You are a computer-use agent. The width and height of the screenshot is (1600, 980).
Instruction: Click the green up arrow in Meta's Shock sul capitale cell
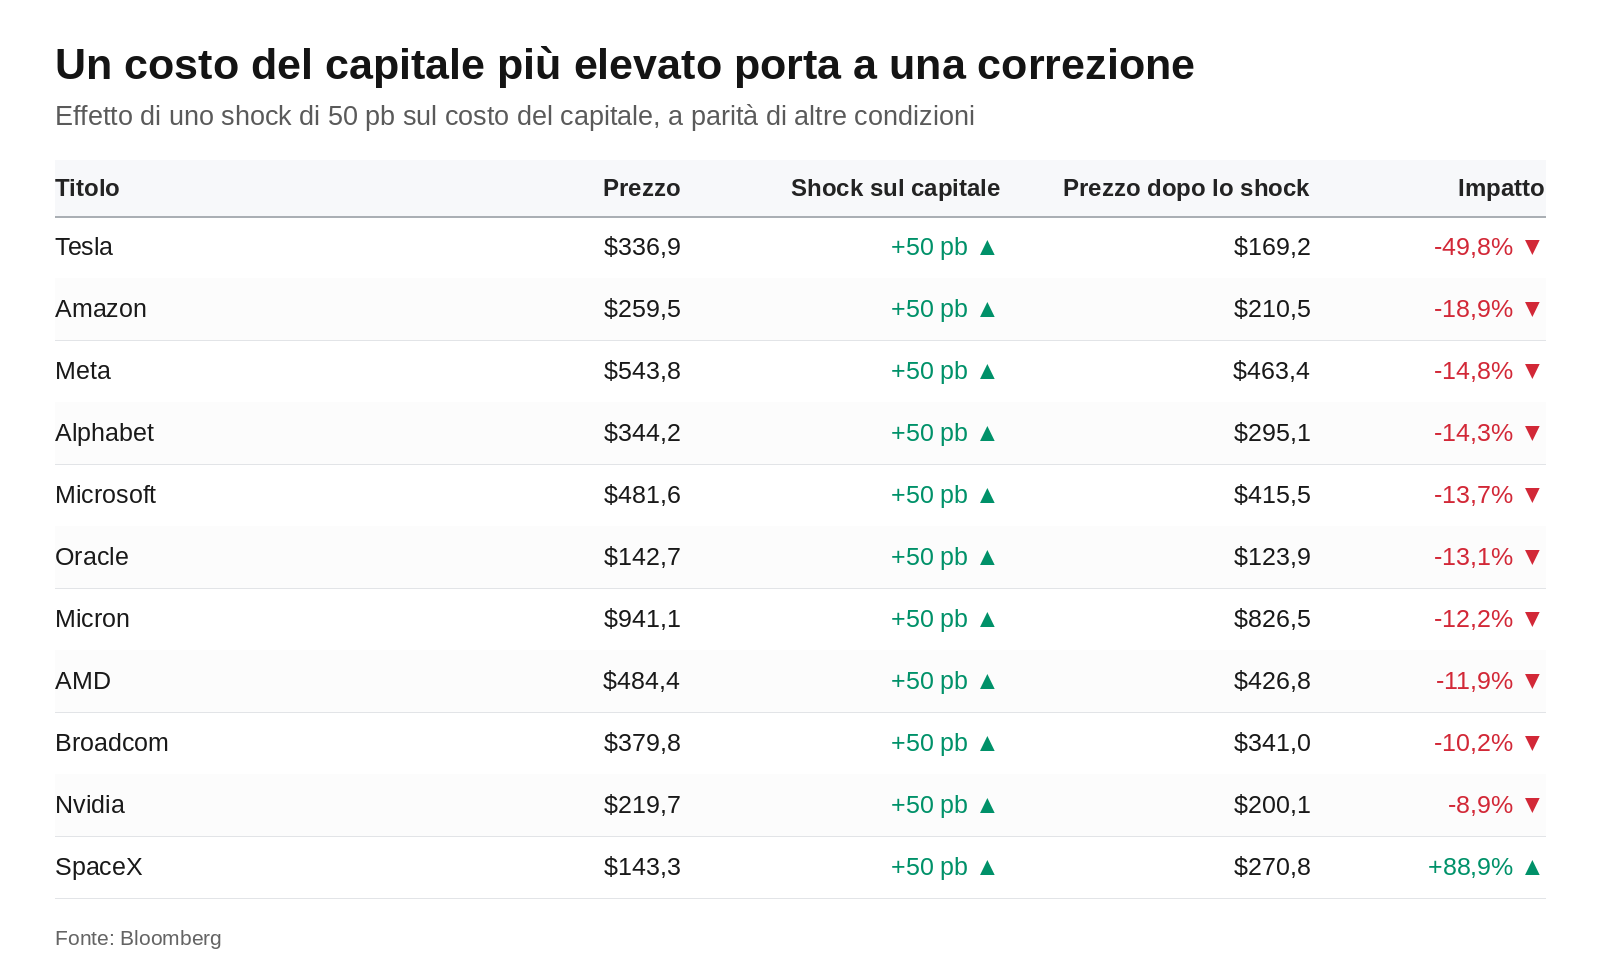[987, 371]
